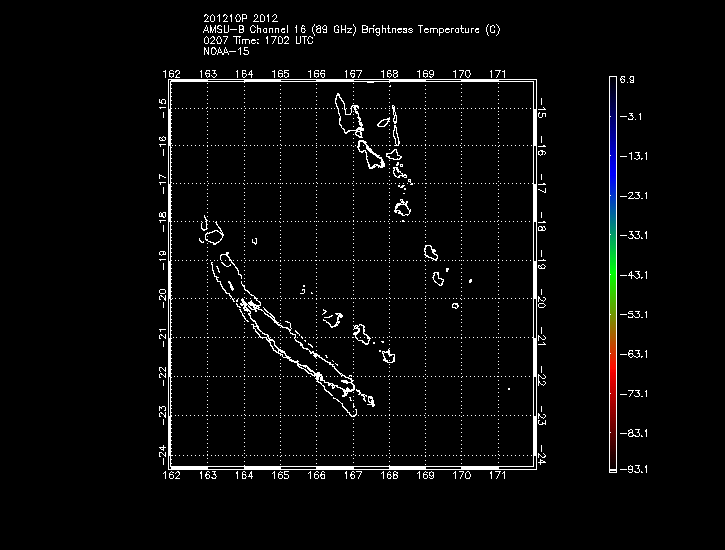This screenshot has height=550, width=725.
Task: Click longitude 171 on the bottom axis
Action: click(x=498, y=475)
